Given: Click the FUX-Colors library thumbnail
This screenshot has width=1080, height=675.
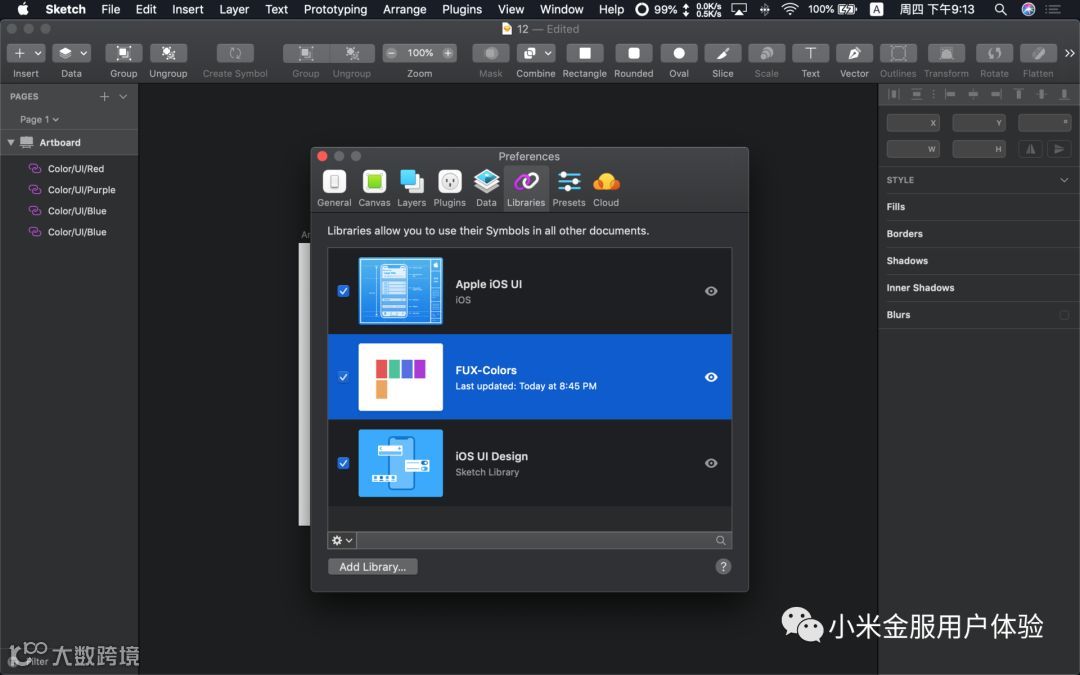Looking at the screenshot, I should point(400,377).
